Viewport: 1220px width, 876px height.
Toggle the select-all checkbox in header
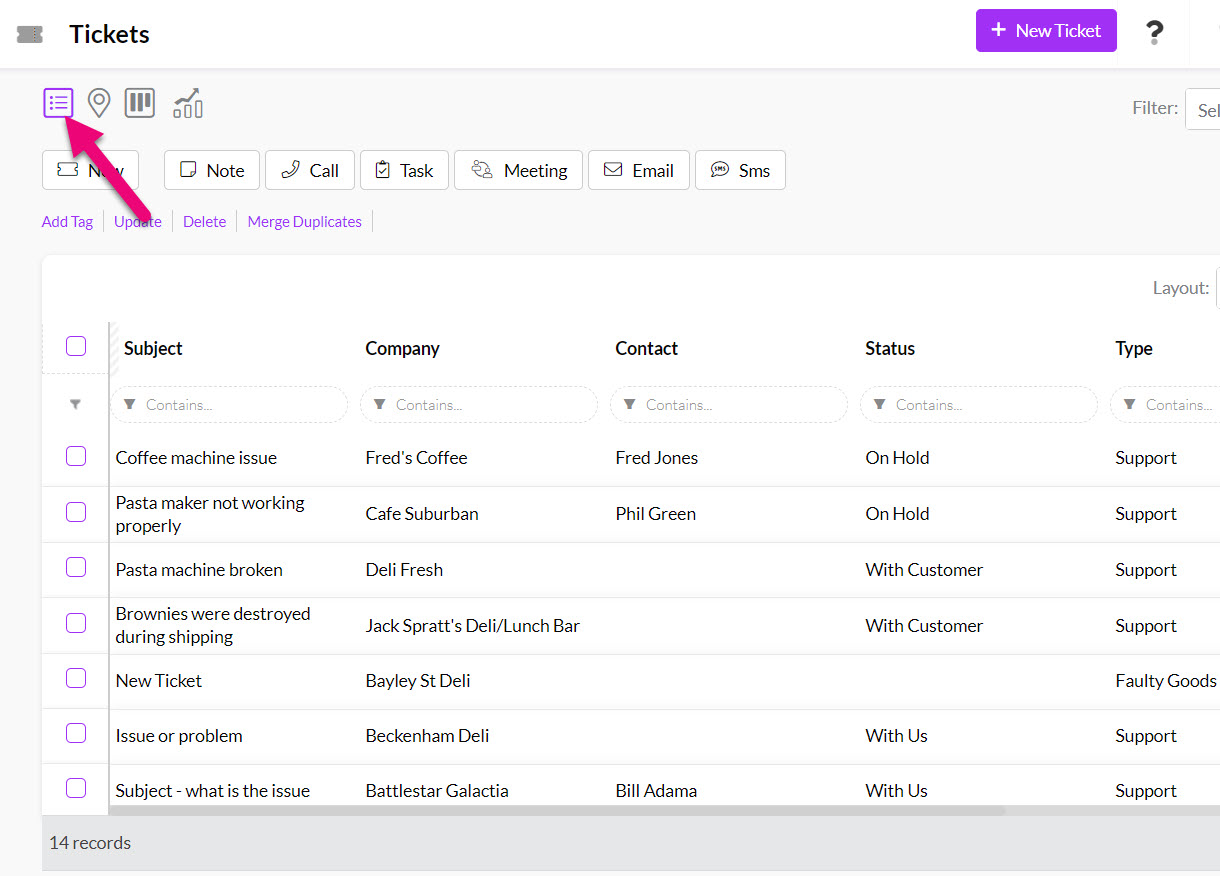click(x=76, y=346)
